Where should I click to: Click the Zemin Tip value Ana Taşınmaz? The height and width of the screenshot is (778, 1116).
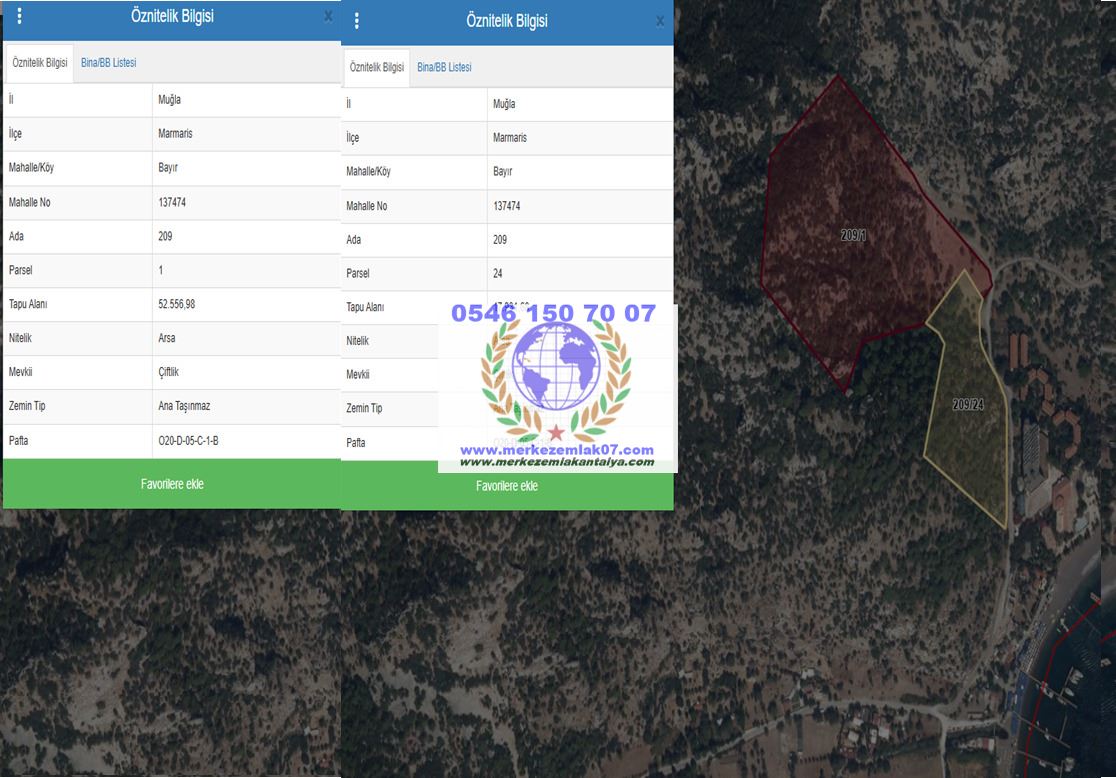pos(184,406)
